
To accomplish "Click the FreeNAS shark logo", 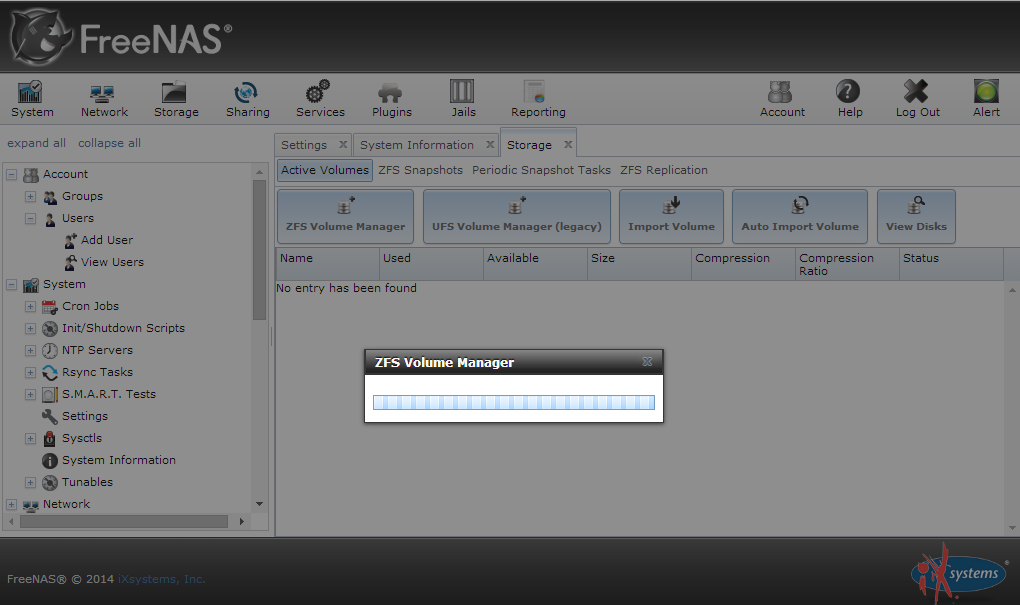I will point(41,37).
